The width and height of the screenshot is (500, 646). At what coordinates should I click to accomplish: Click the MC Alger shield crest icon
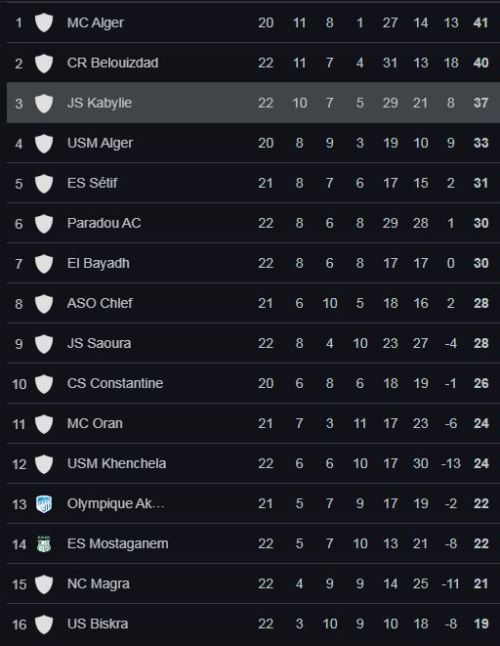(44, 23)
